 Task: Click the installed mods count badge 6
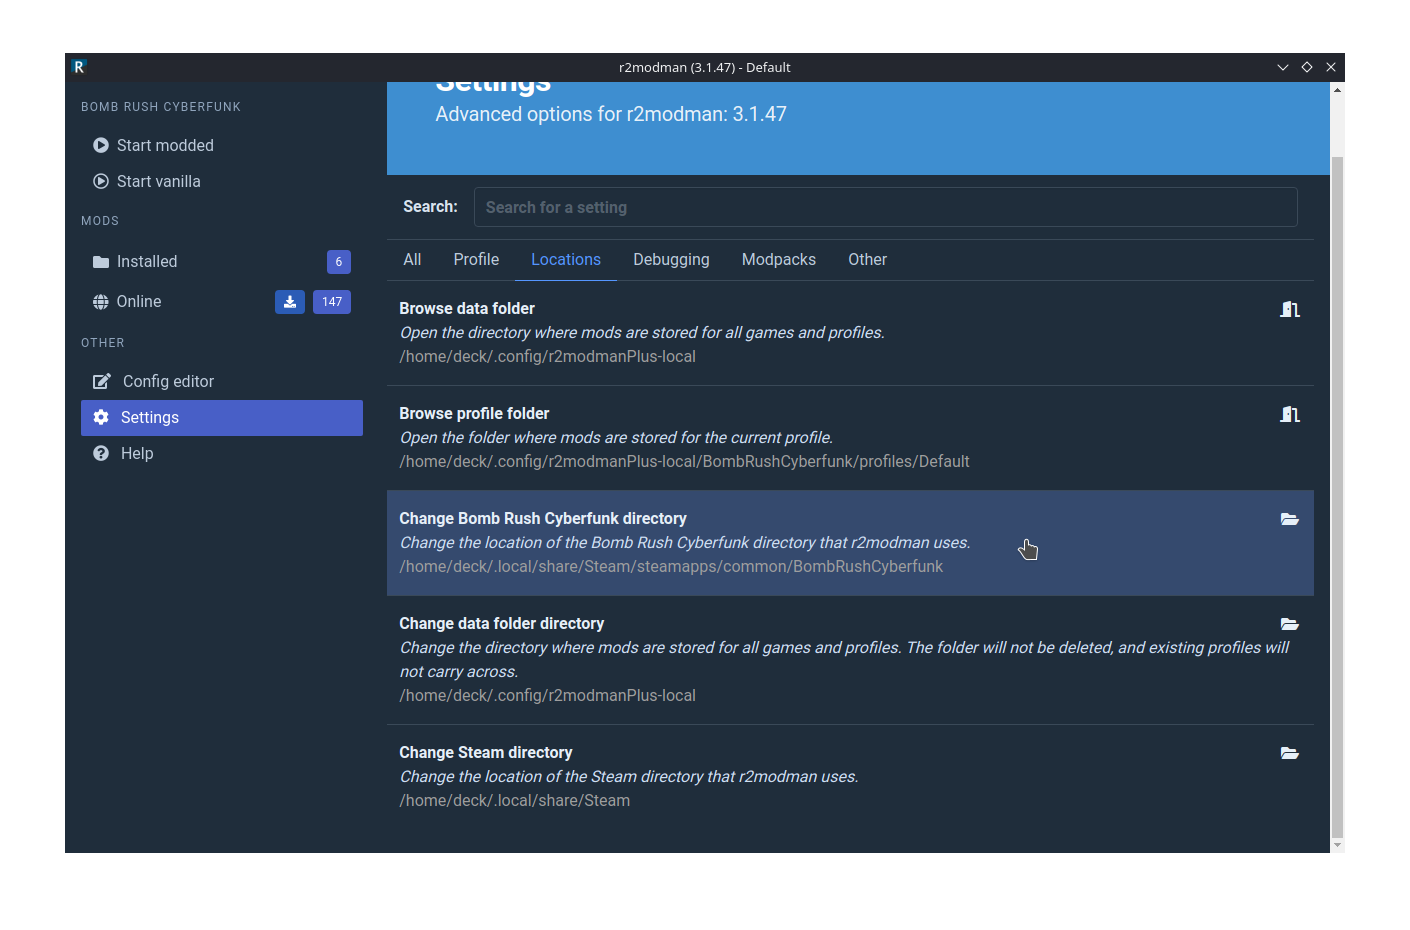[x=339, y=262]
